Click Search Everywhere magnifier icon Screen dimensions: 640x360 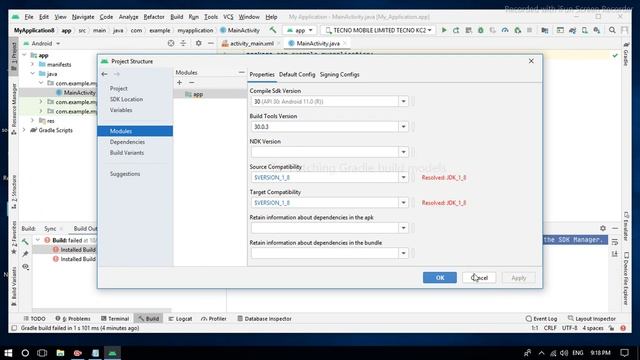612,30
